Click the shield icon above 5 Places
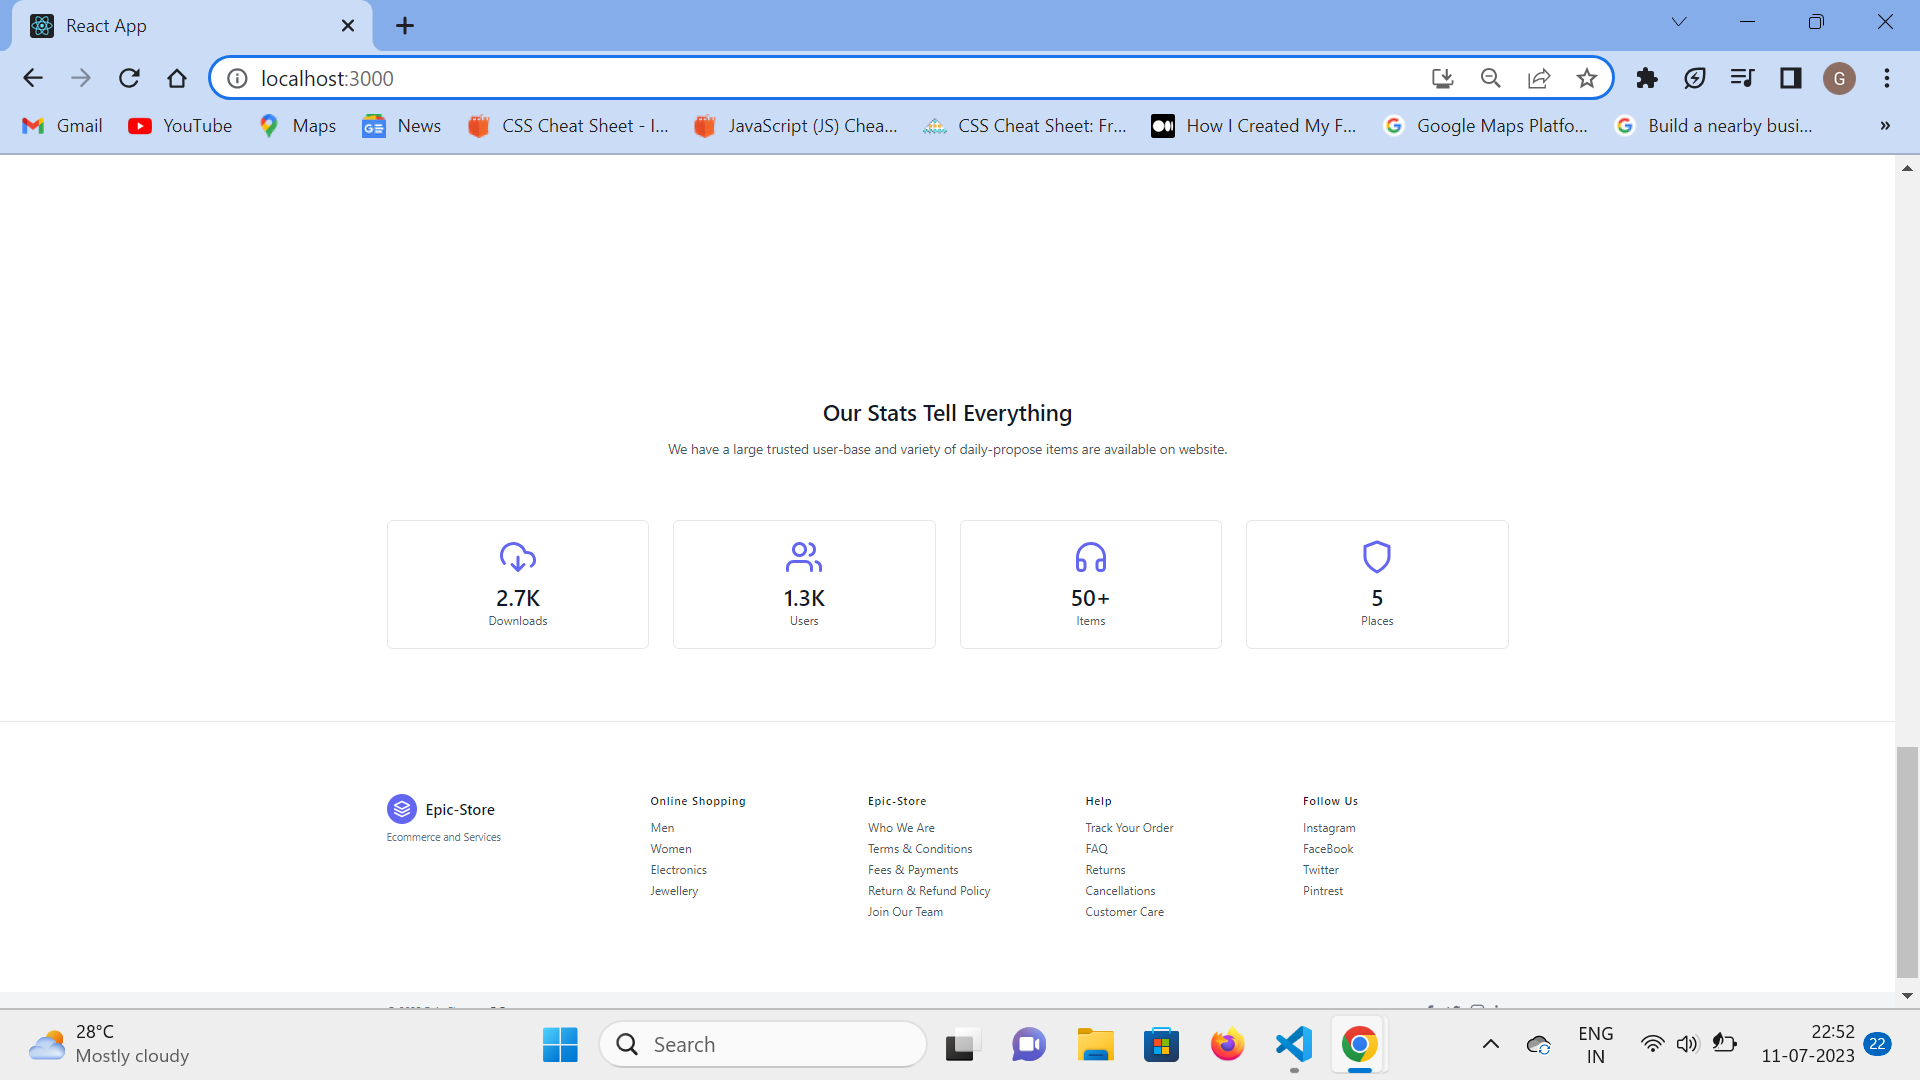The width and height of the screenshot is (1920, 1080). pyautogui.click(x=1377, y=557)
